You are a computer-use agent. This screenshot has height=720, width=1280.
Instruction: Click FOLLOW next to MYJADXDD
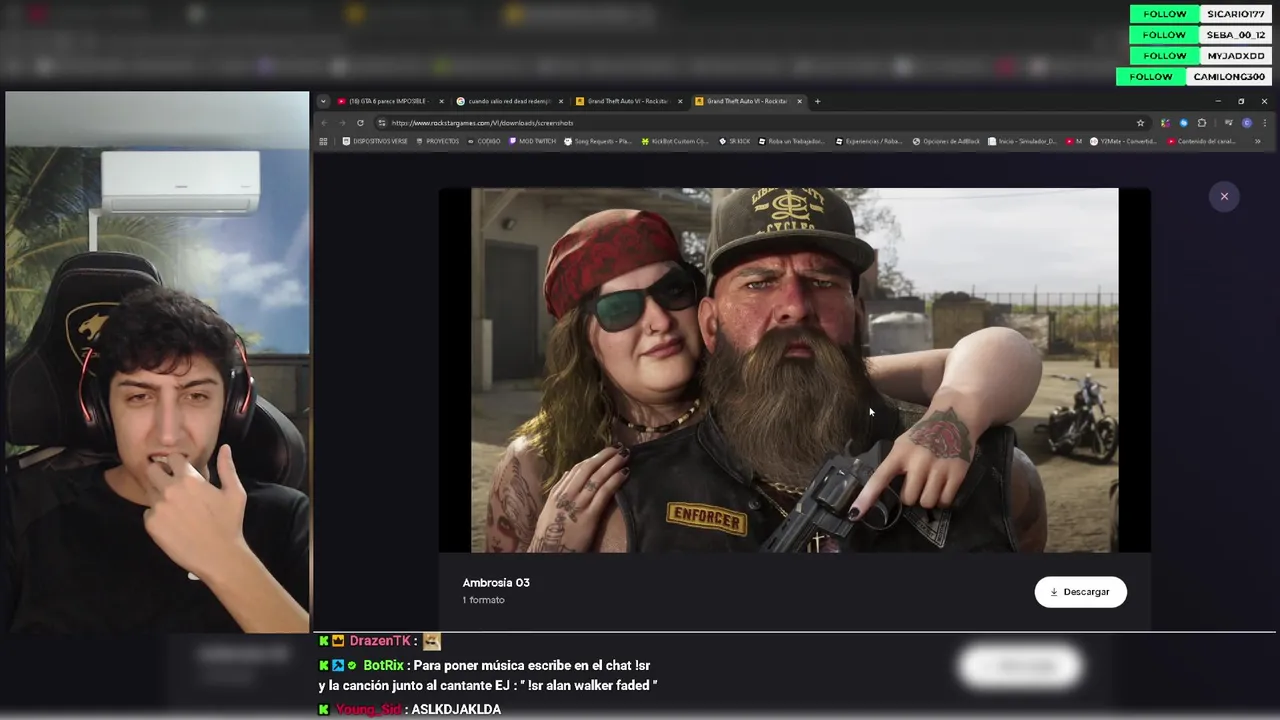1164,56
